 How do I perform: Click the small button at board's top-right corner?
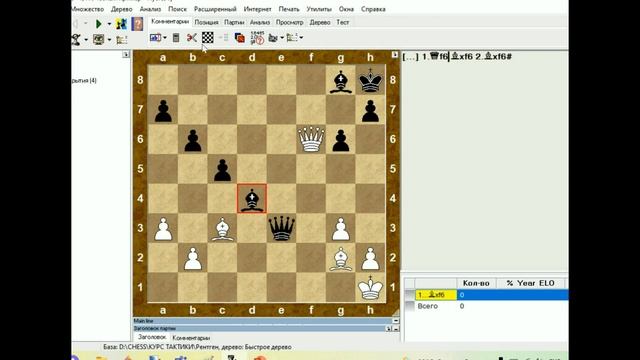pyautogui.click(x=395, y=54)
